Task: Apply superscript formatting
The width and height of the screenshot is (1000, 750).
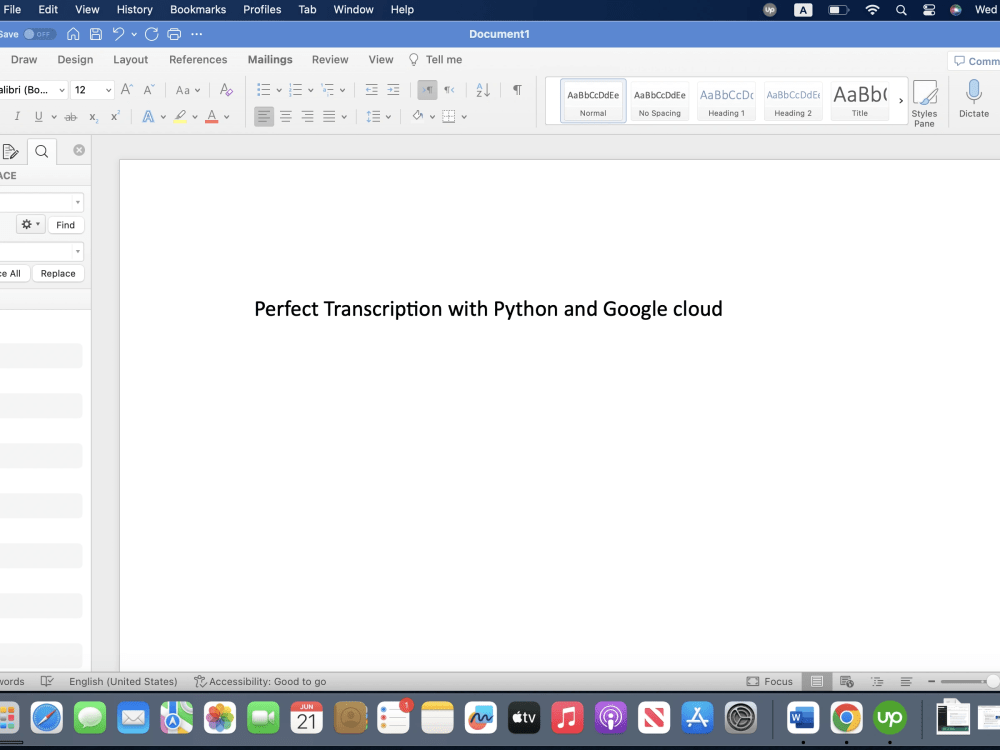Action: (x=115, y=117)
